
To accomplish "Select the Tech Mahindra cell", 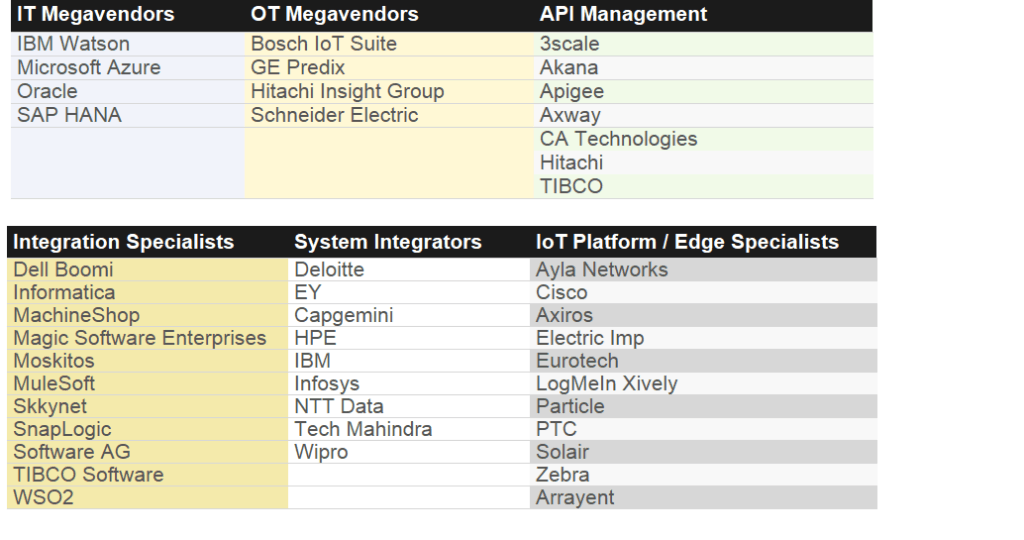I will click(x=363, y=429).
